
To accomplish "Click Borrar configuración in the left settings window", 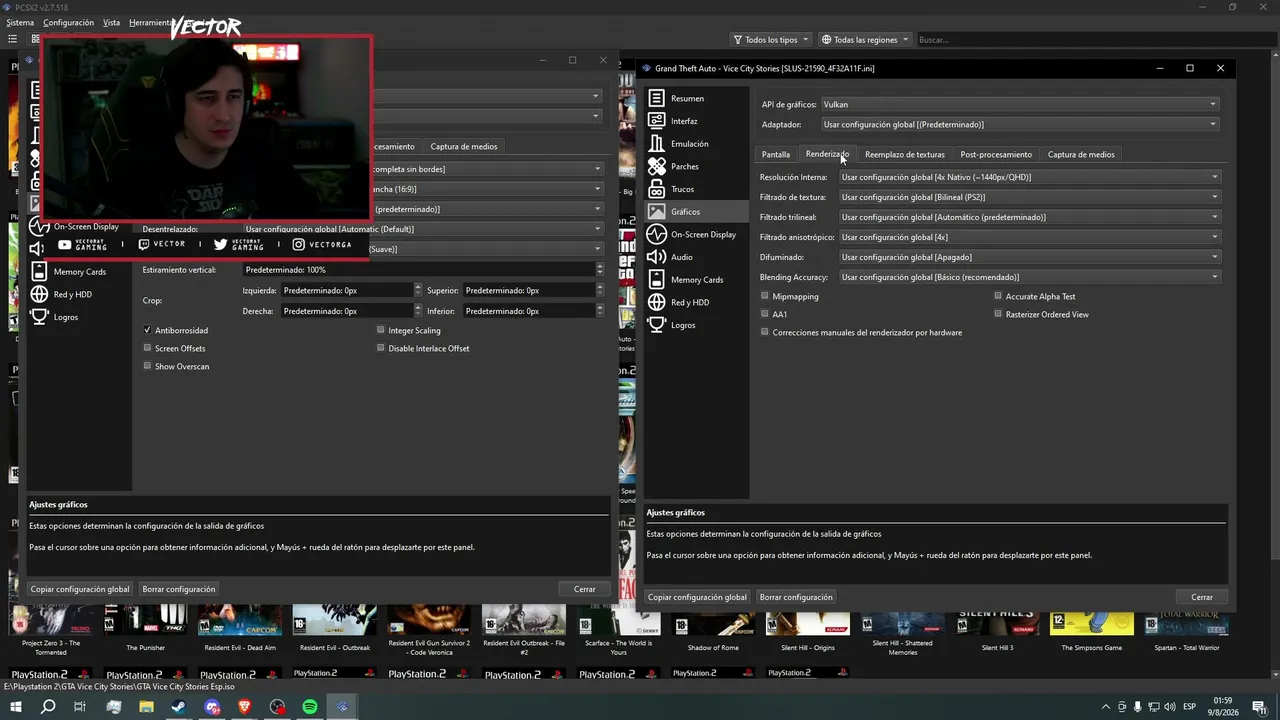I will [179, 589].
